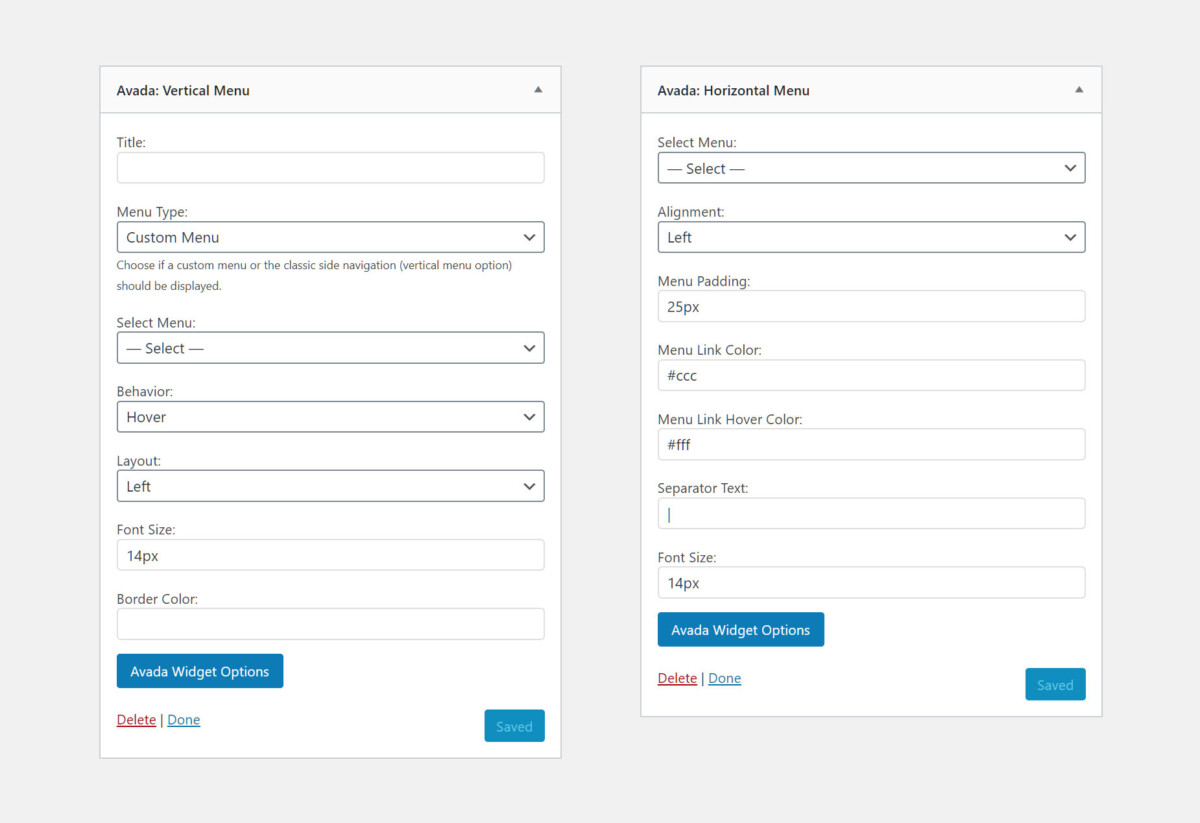Collapse the Avada: Horizontal Menu widget
The width and height of the screenshot is (1200, 823).
click(x=1078, y=89)
